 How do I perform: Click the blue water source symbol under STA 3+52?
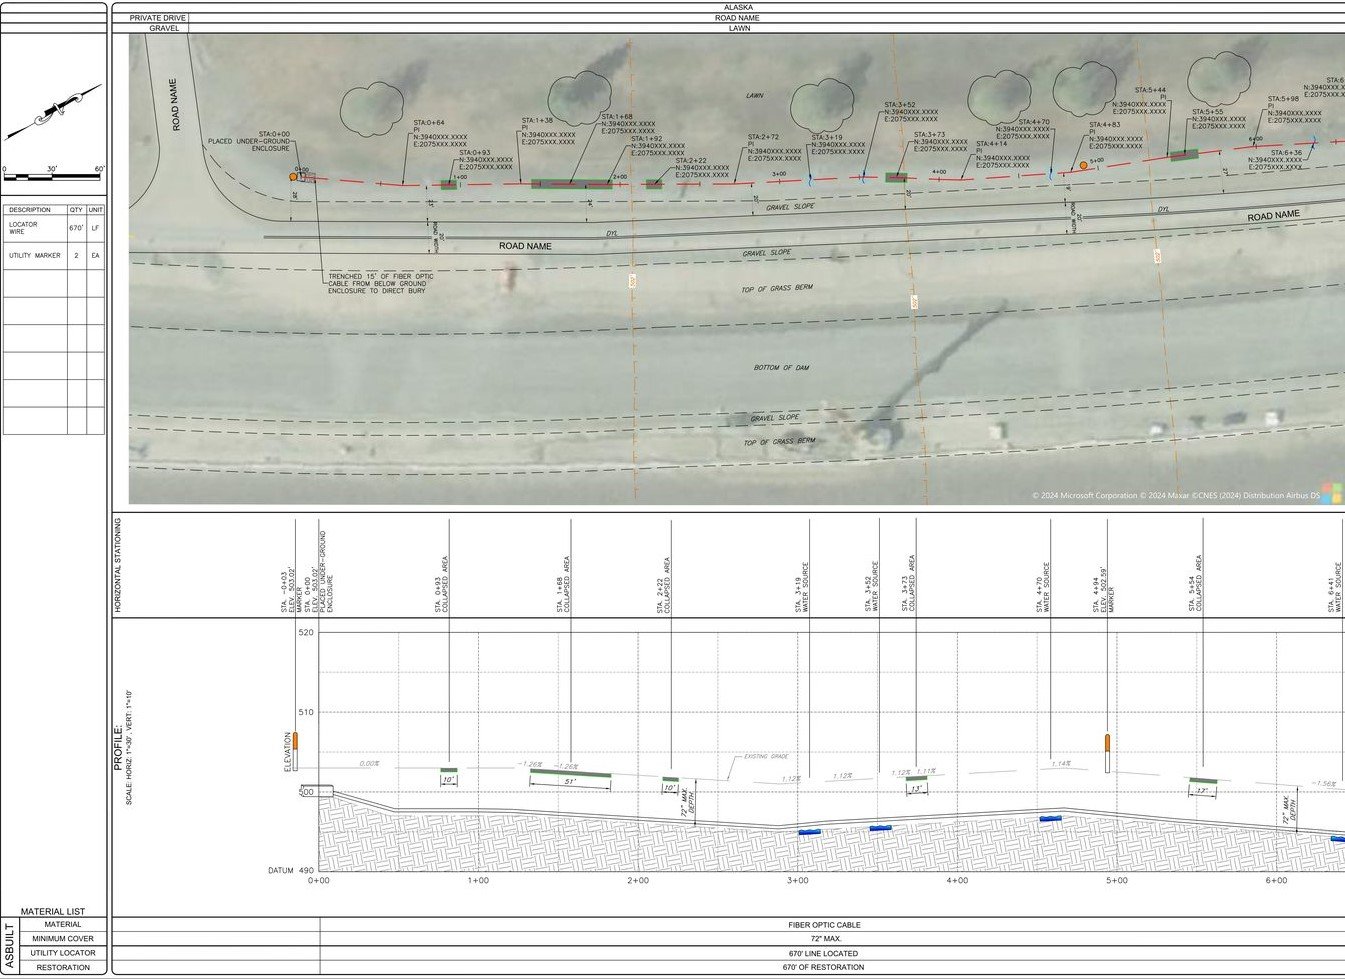click(880, 828)
